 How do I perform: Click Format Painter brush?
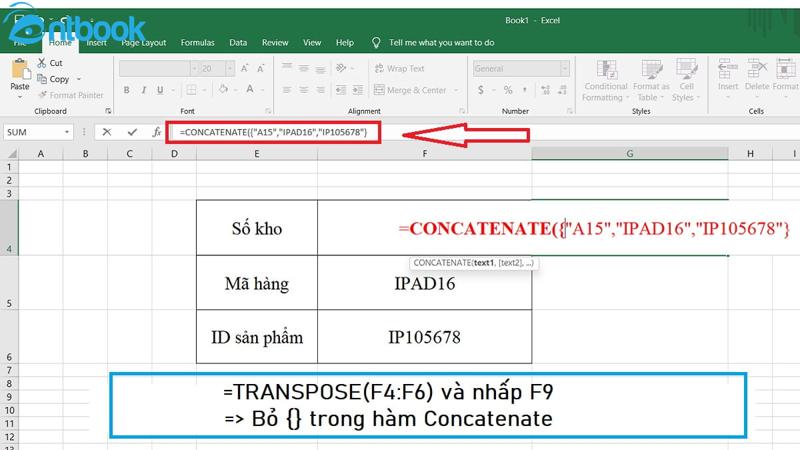pyautogui.click(x=42, y=95)
